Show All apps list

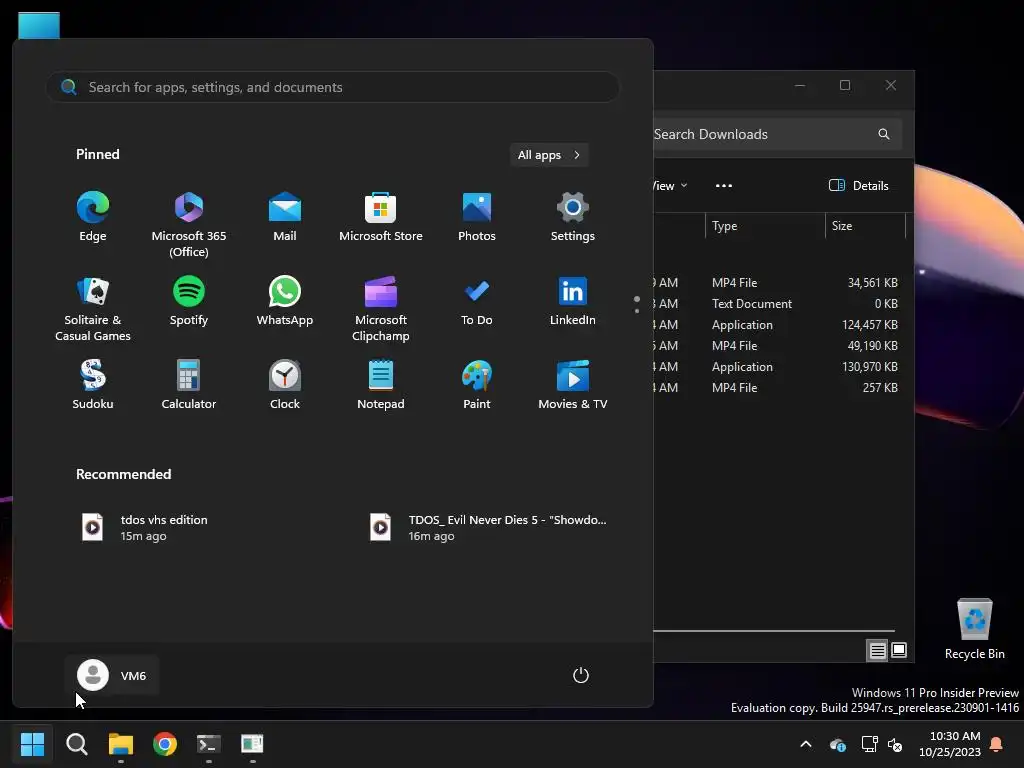[549, 155]
